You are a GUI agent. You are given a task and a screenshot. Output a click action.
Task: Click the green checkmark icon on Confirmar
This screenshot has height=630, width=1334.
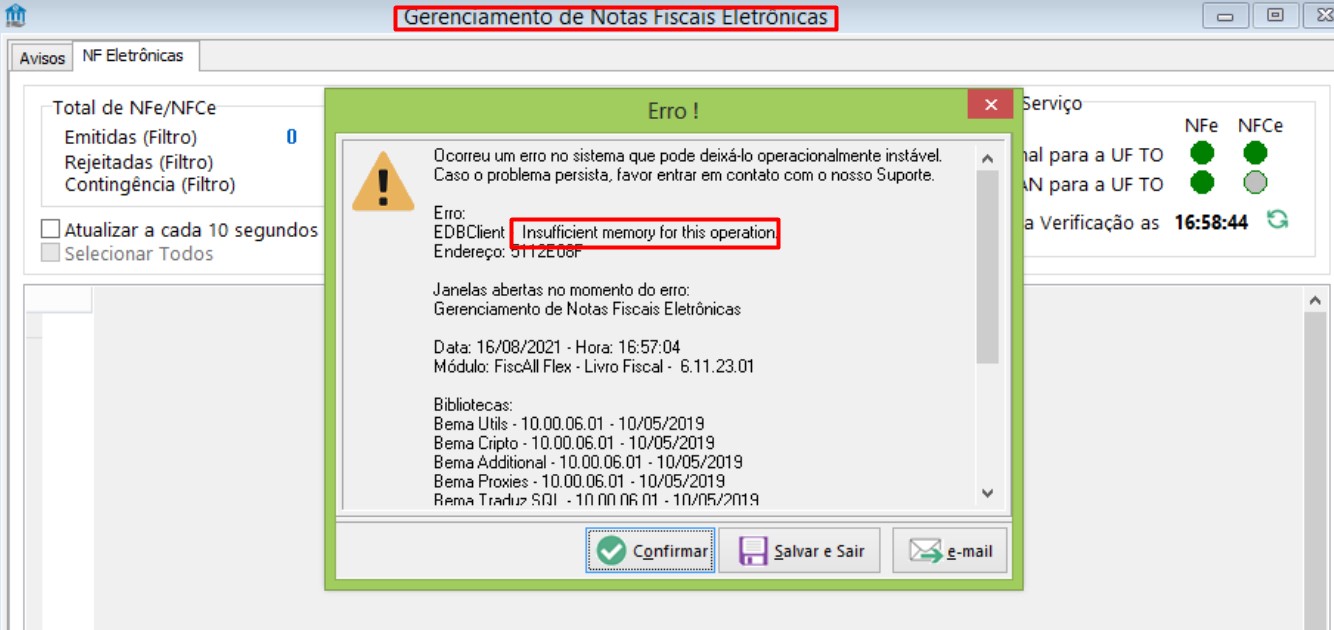(611, 551)
